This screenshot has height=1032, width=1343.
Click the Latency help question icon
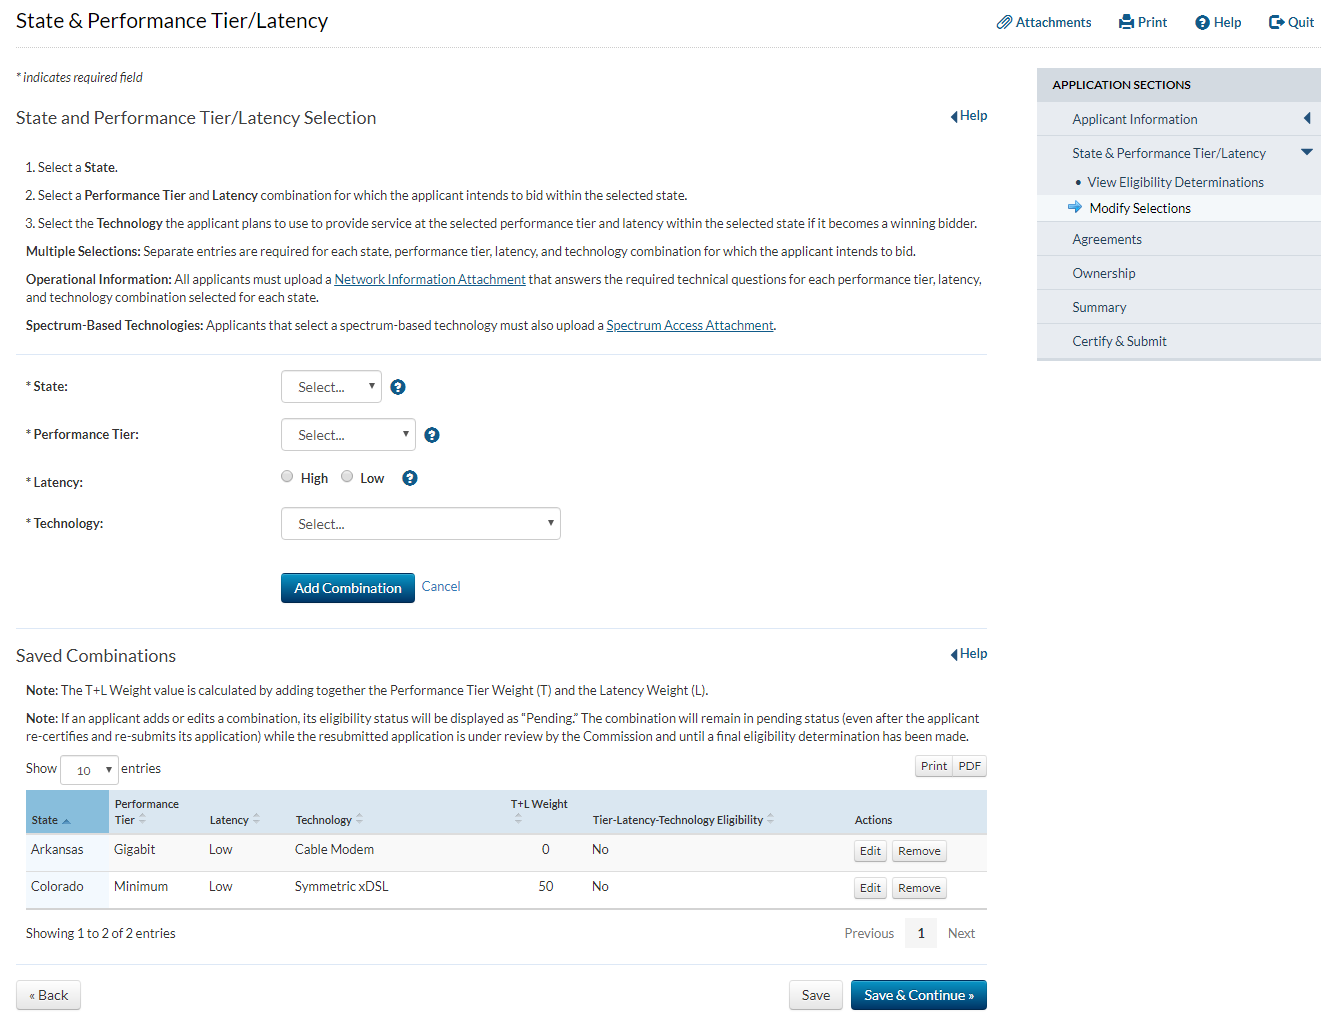coord(410,478)
